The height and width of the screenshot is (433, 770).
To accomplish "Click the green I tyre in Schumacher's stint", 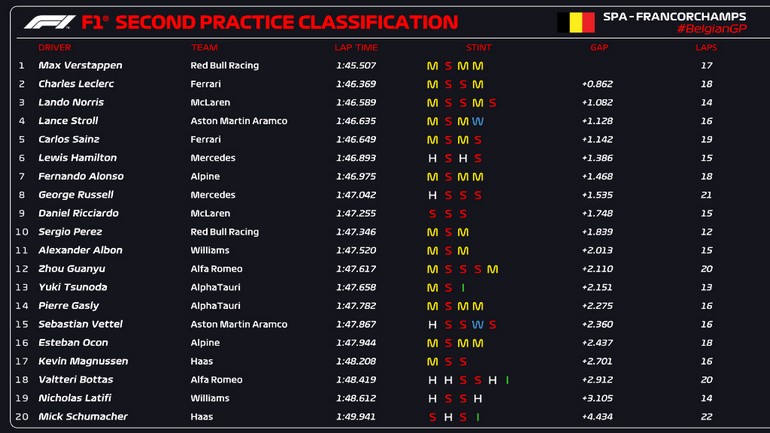I will tap(478, 417).
